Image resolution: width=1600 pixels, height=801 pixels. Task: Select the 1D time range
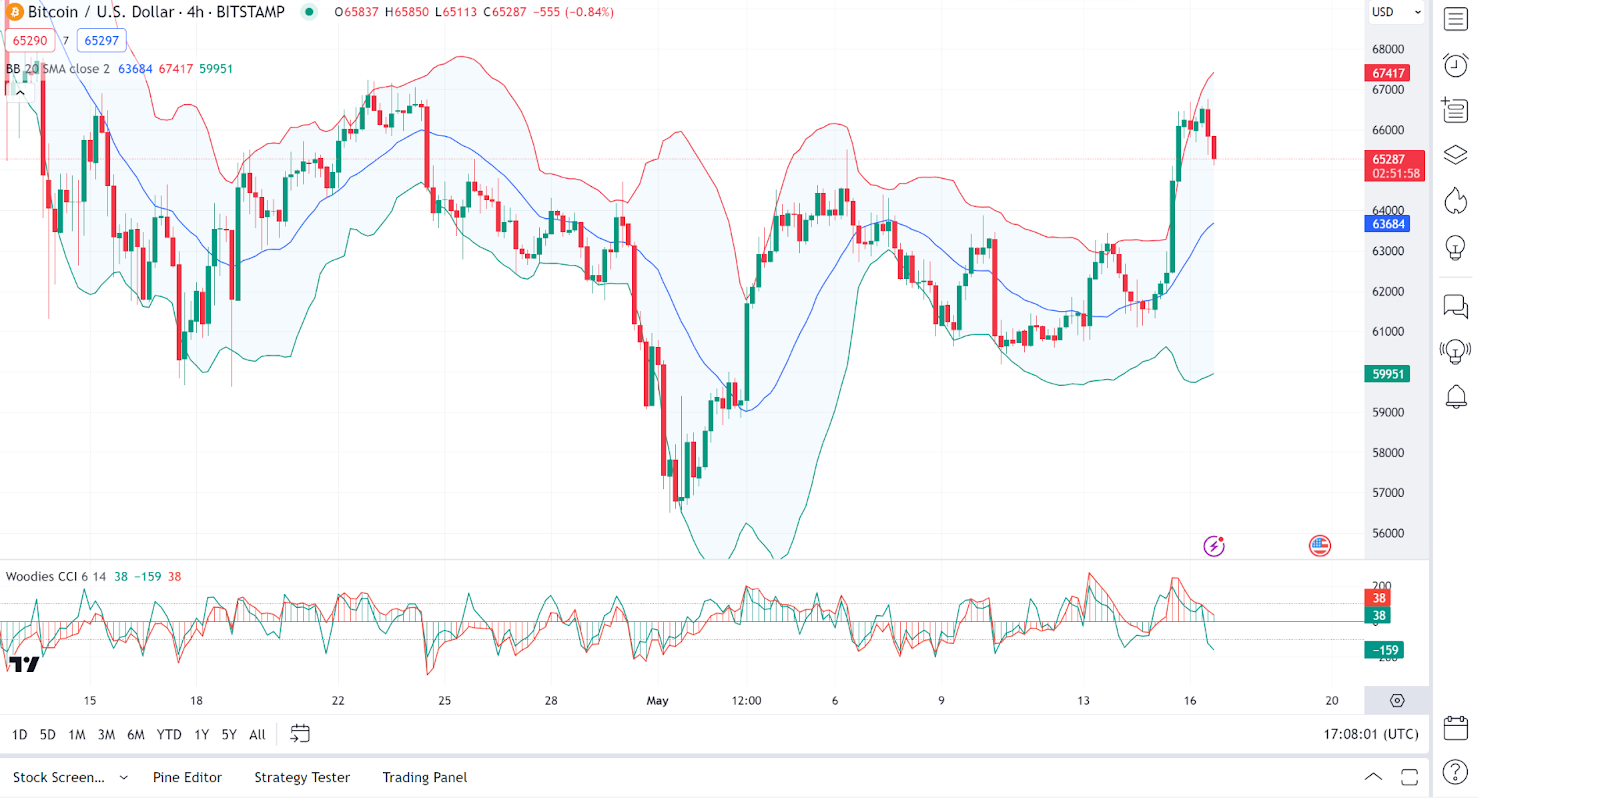[x=20, y=734]
